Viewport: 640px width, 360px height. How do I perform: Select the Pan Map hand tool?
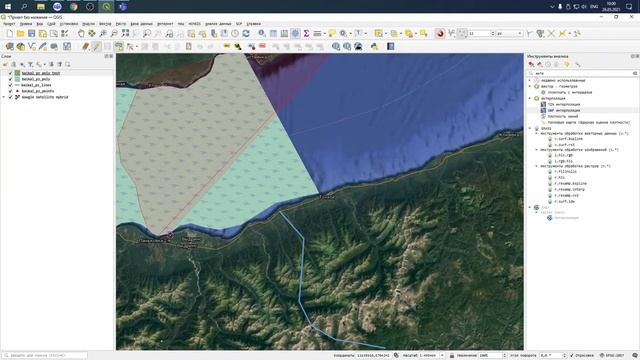click(81, 33)
